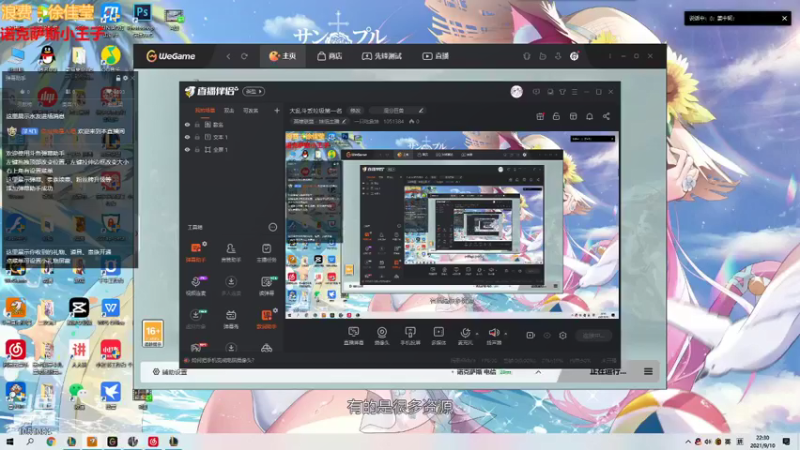This screenshot has height=450, width=800.
Task: Click 正在运行 button in WeGame bottom bar
Action: [607, 371]
